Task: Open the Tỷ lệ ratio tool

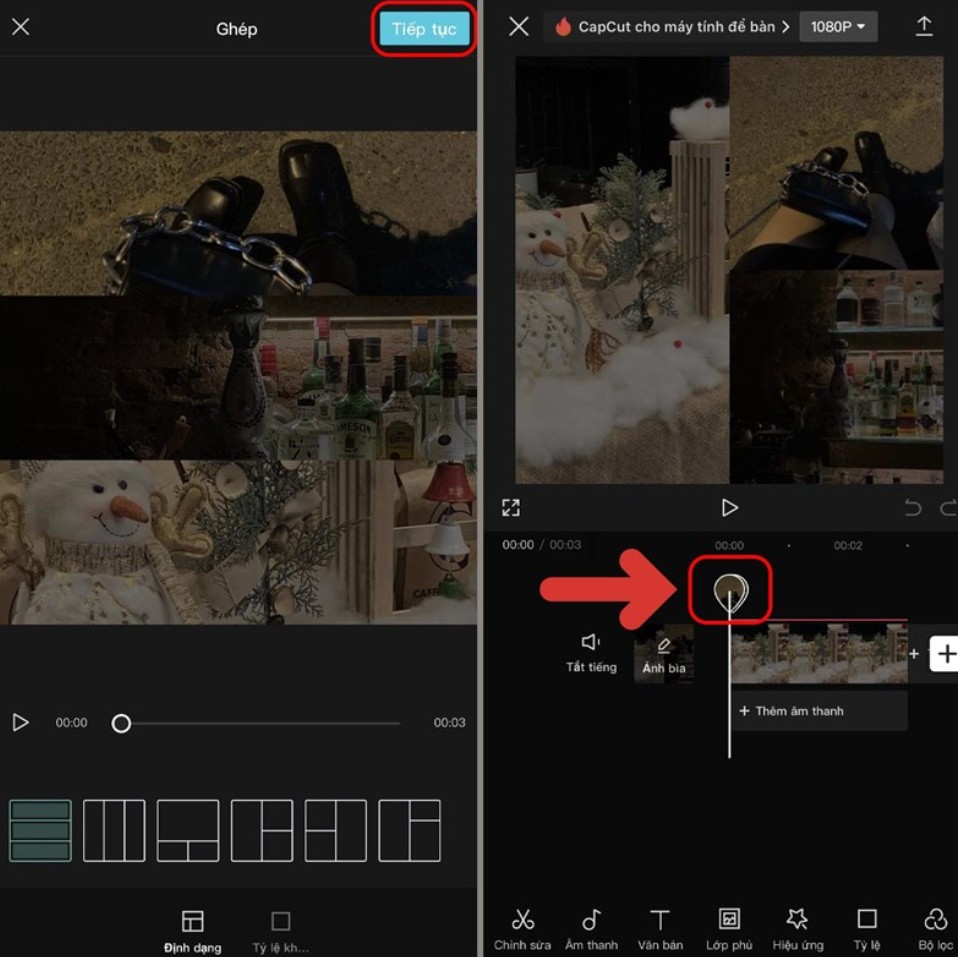Action: point(866,930)
